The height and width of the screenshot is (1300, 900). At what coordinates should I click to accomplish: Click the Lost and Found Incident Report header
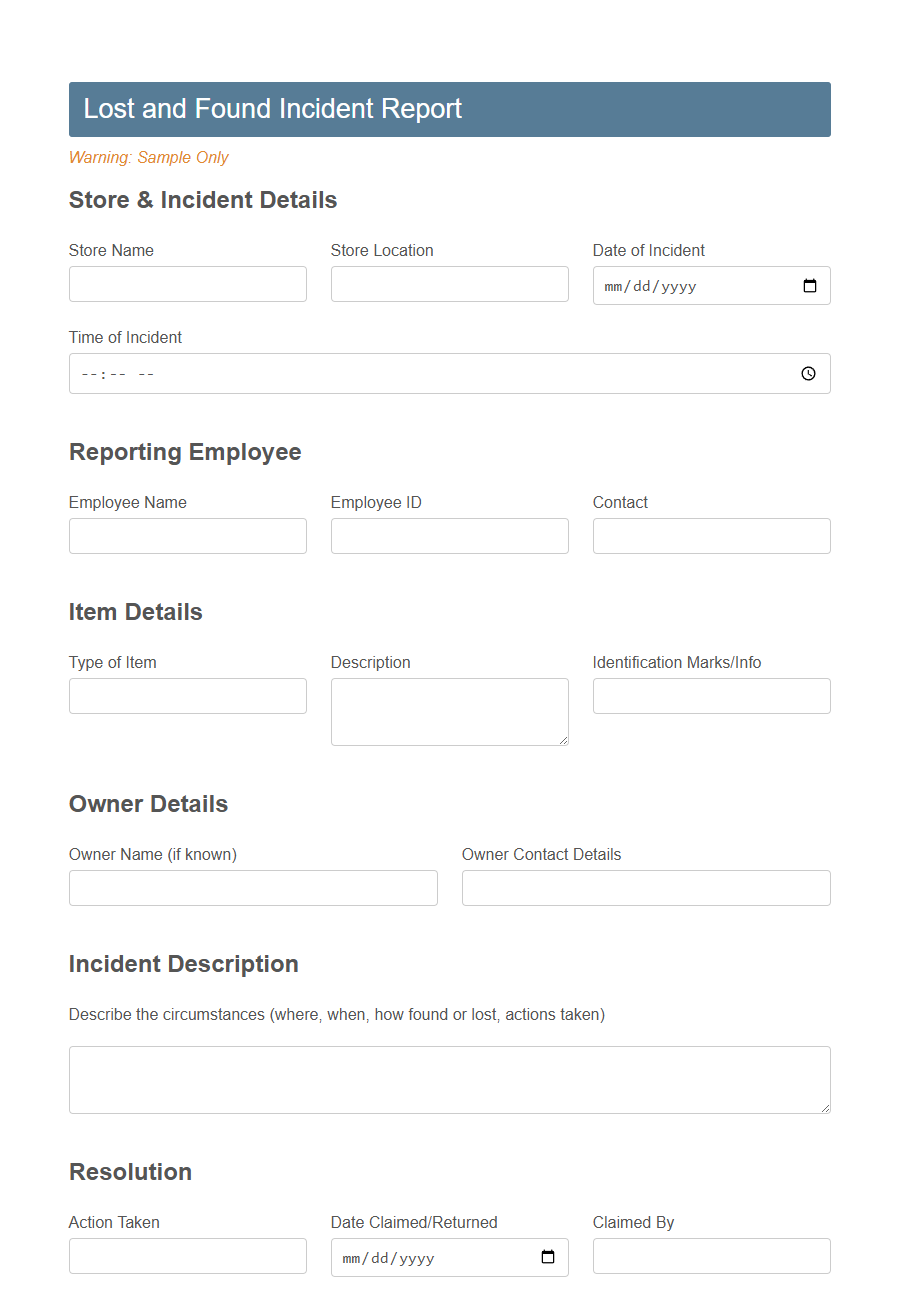pyautogui.click(x=272, y=108)
